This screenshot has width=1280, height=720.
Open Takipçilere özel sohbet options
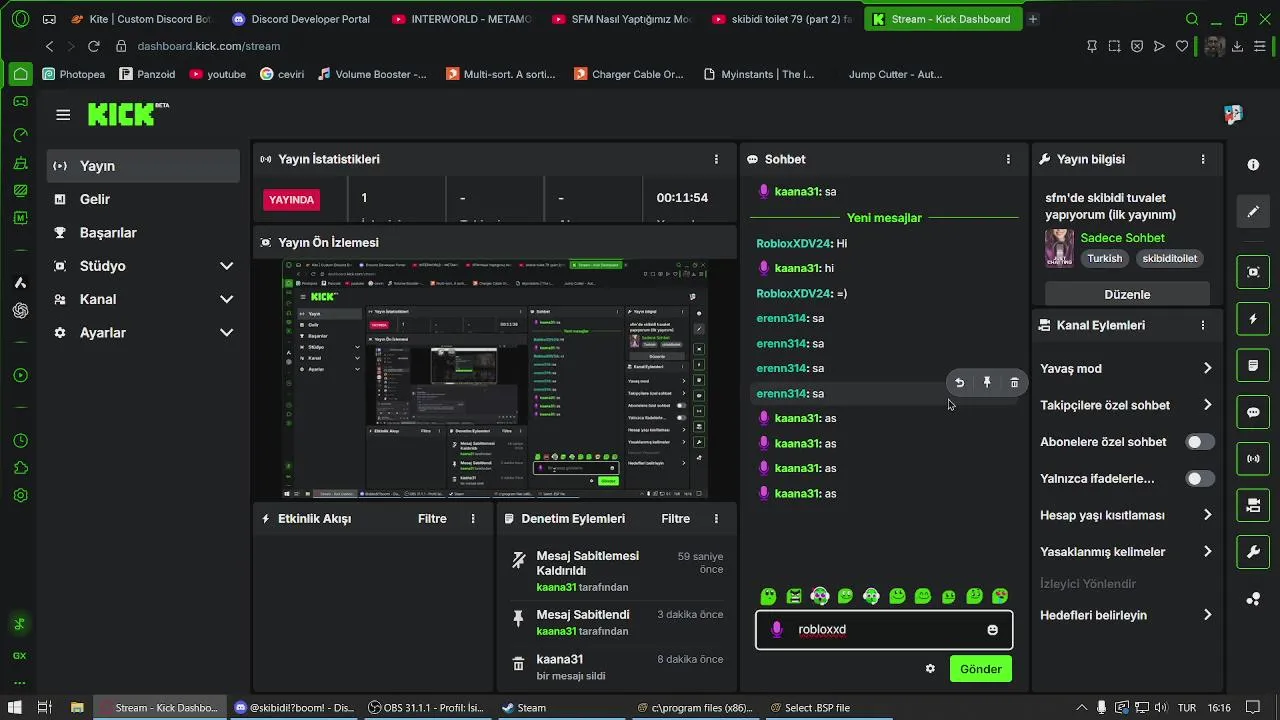click(x=1207, y=405)
